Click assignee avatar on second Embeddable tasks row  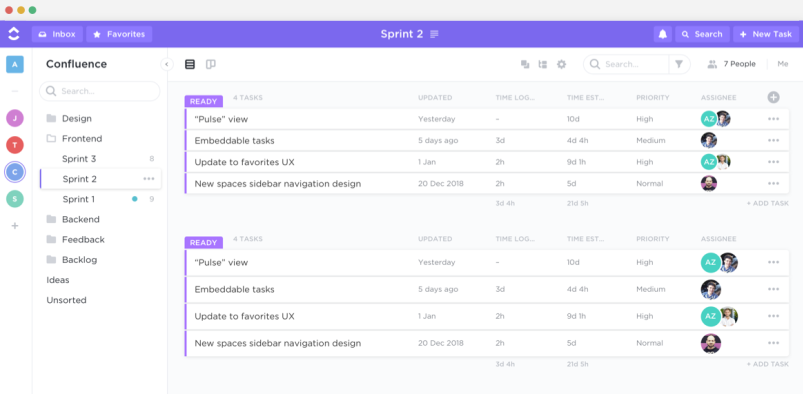[711, 289]
